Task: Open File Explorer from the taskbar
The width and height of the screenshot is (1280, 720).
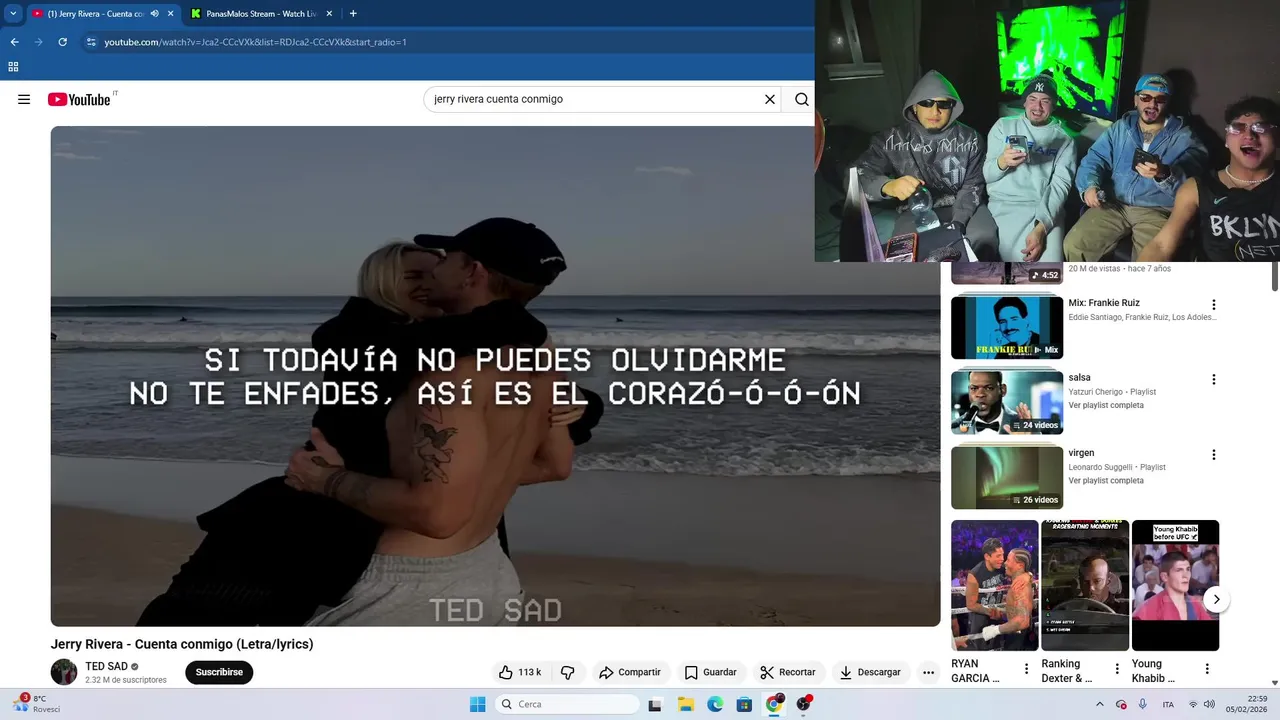Action: click(x=685, y=704)
